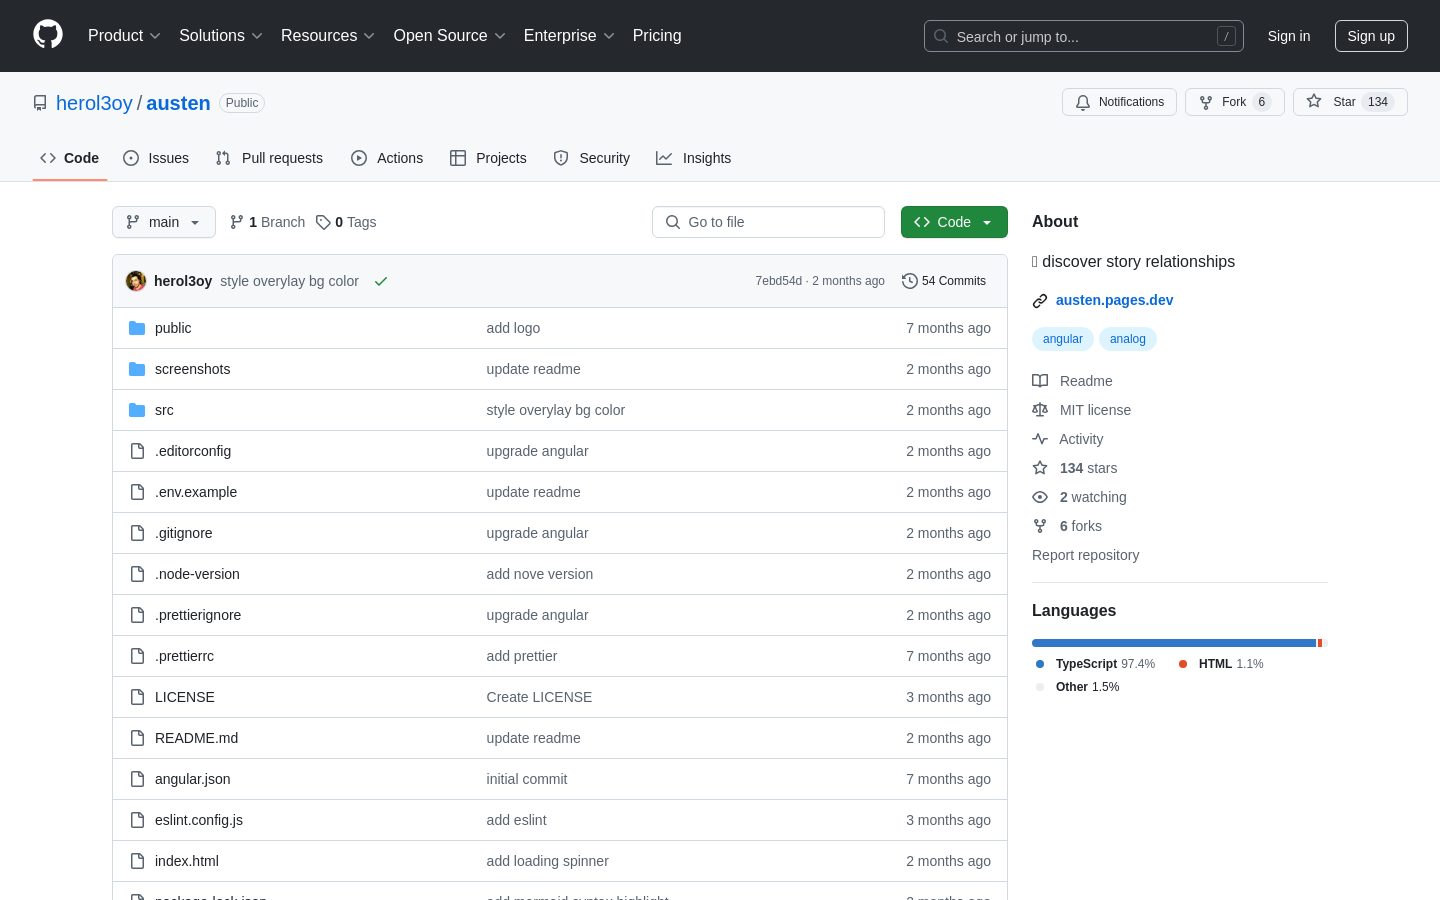Open the 'Create LICENSE' commit message

click(x=539, y=697)
